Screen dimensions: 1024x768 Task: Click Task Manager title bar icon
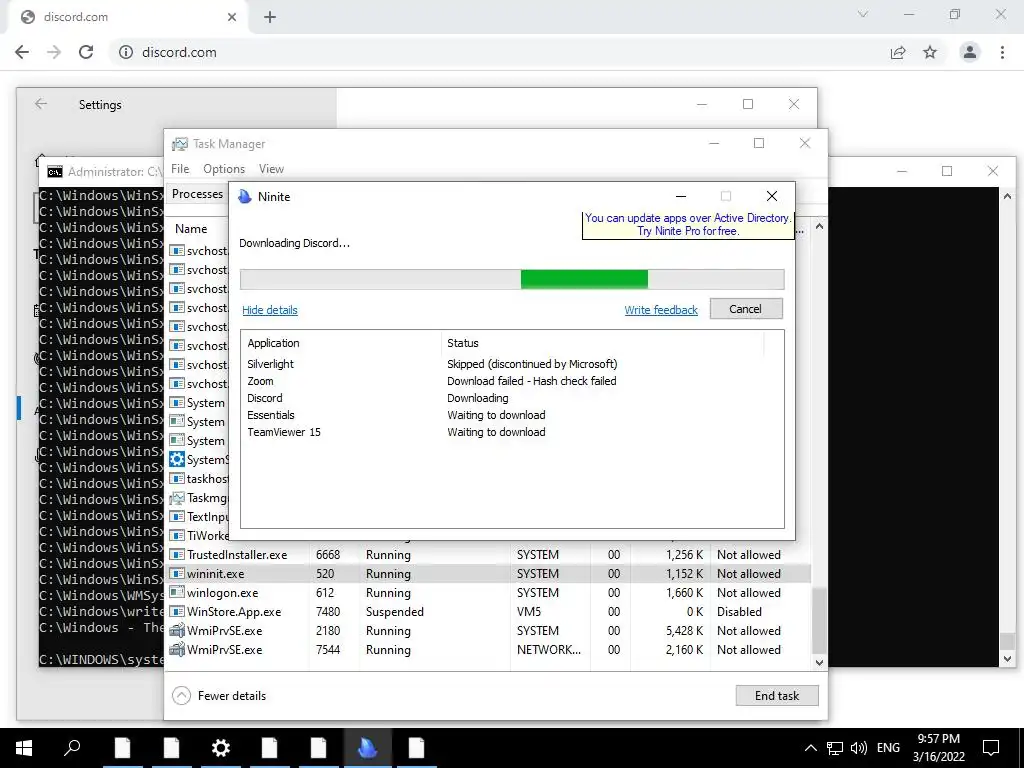(179, 144)
